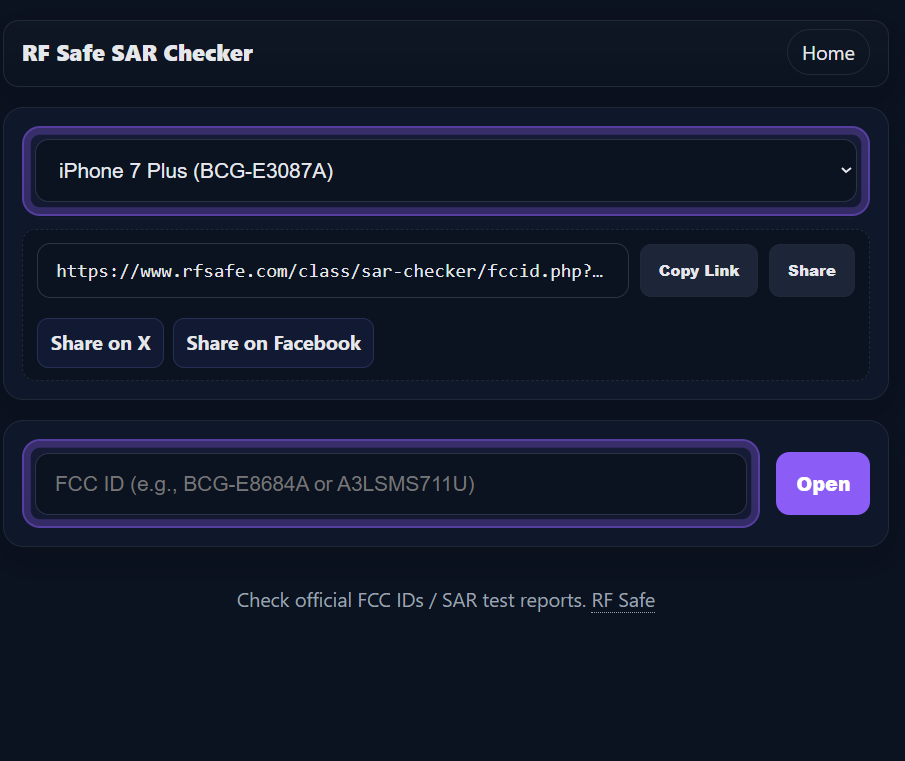Select iPhone 7 Plus (BCG-E3087A) entry
905x761 pixels.
tap(447, 170)
